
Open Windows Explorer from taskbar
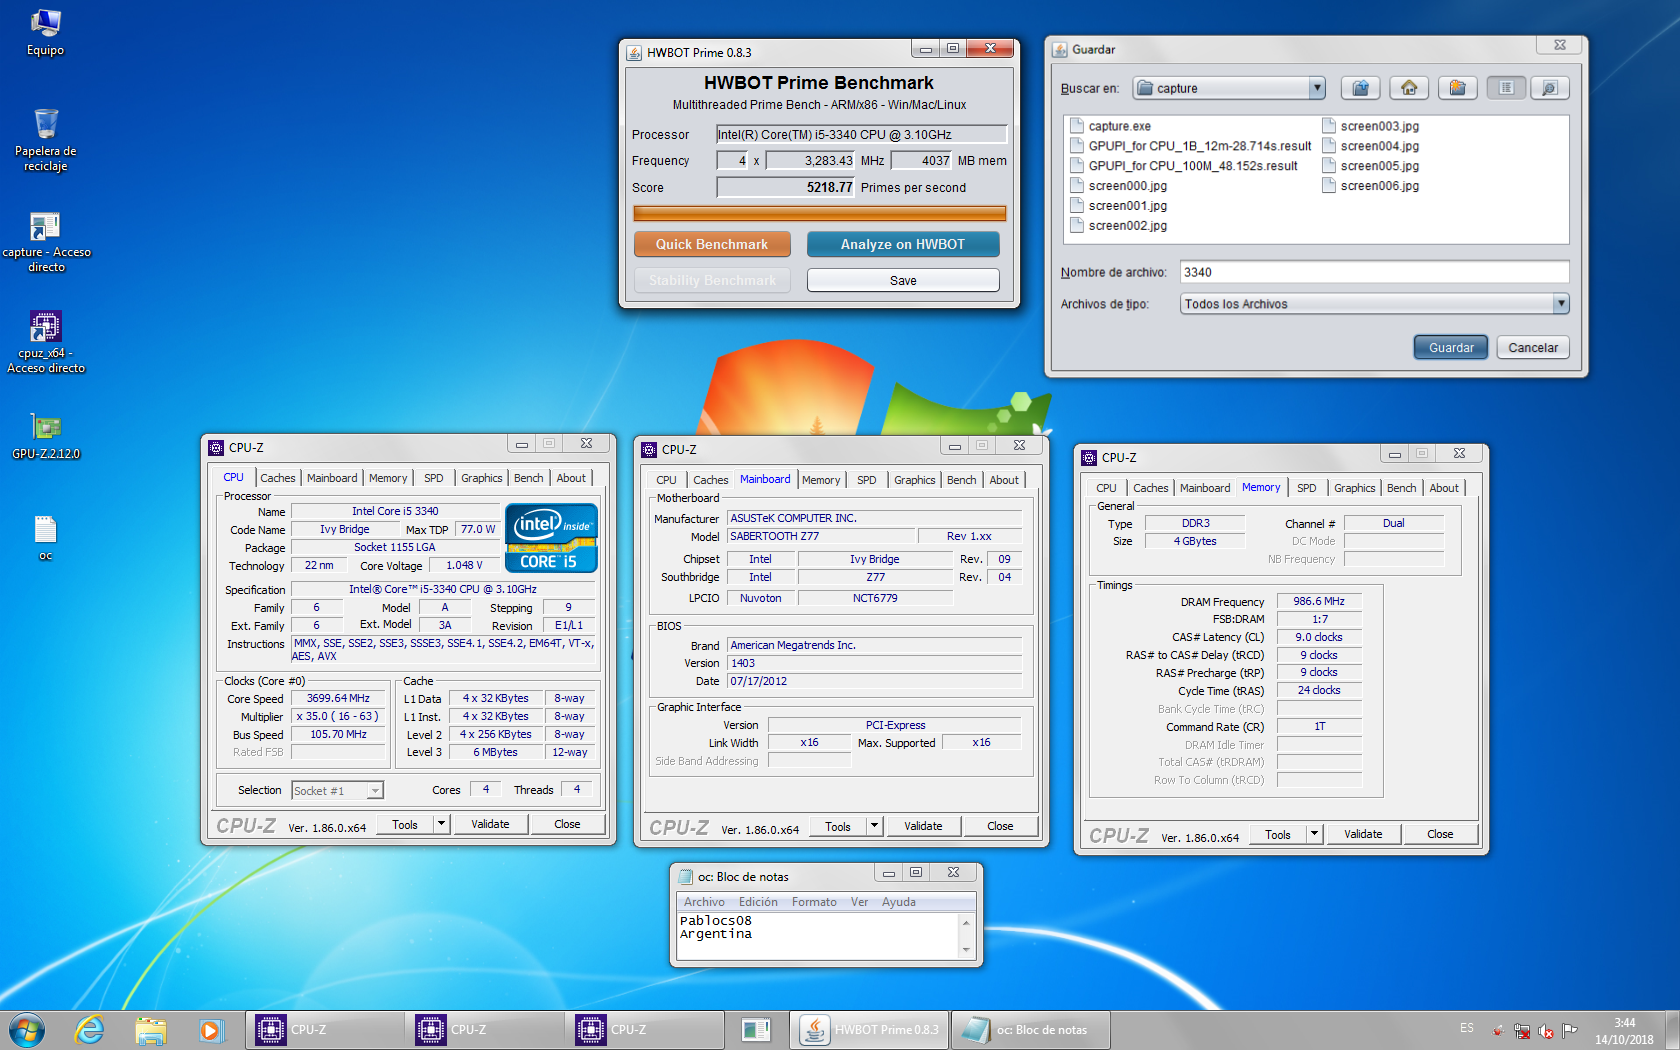[x=151, y=1029]
